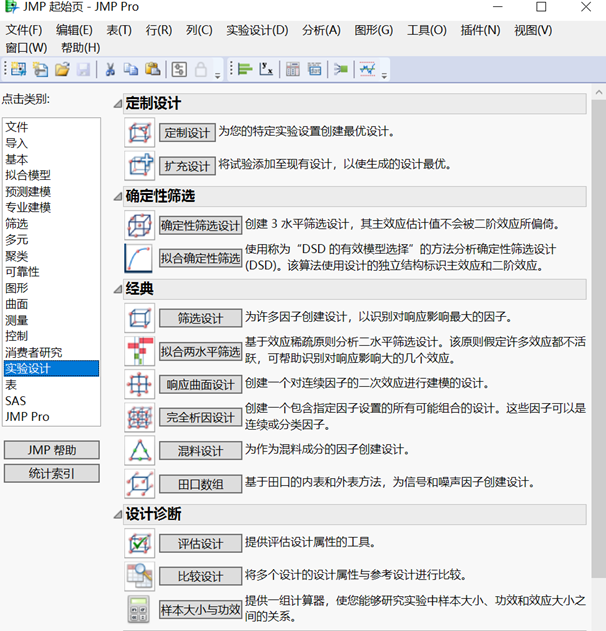Select 聚类 in the category list
Viewport: 606px width, 631px height.
(x=52, y=256)
